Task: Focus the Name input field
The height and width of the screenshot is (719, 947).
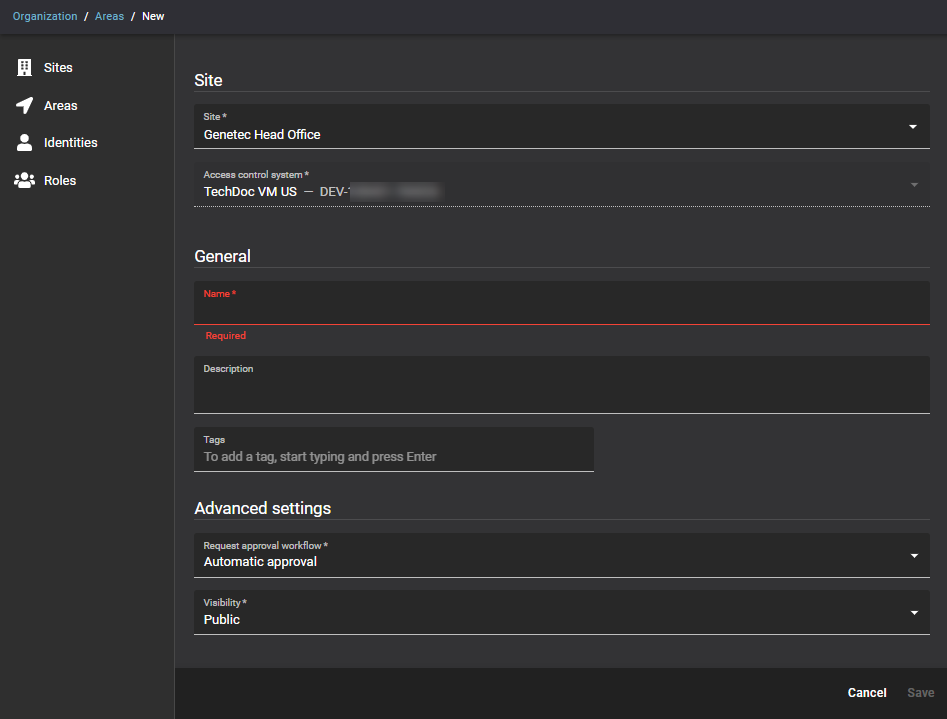Action: click(560, 310)
